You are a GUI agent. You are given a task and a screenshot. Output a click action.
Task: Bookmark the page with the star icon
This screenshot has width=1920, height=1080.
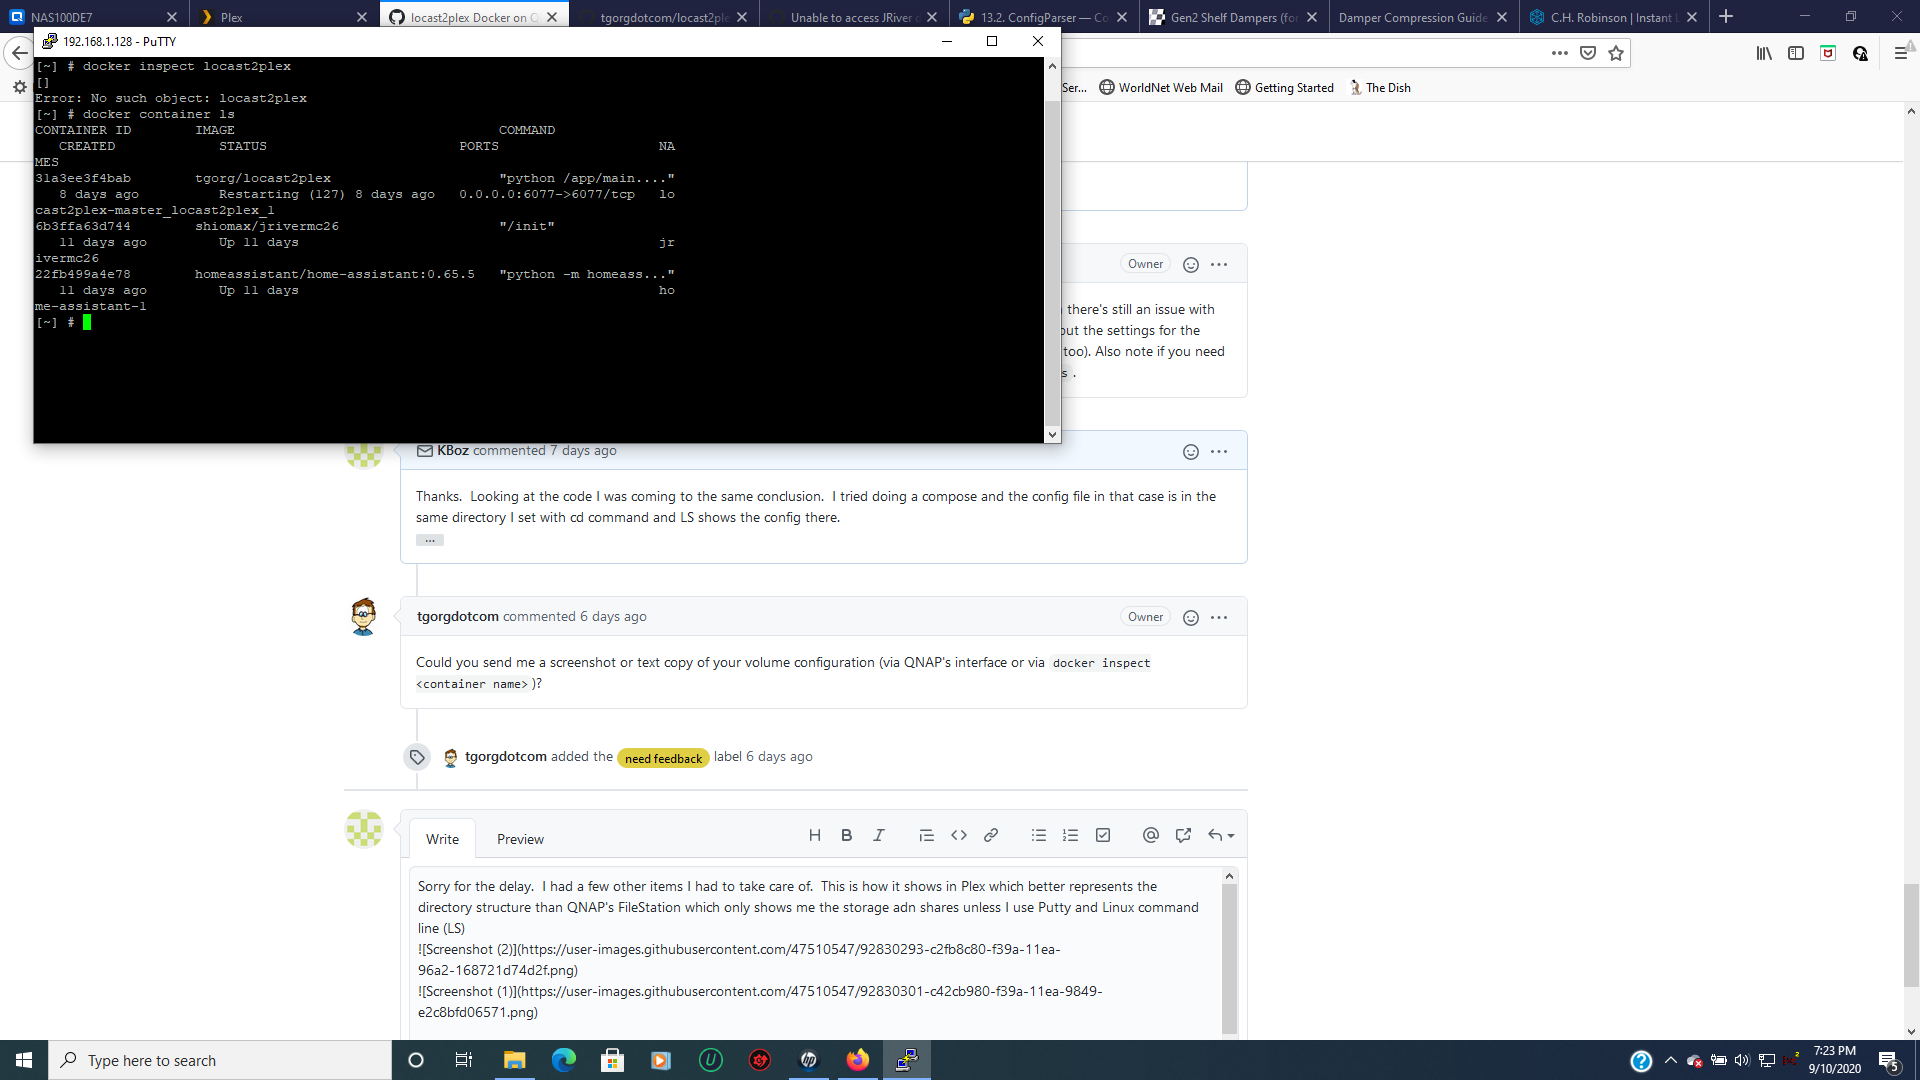coord(1616,53)
